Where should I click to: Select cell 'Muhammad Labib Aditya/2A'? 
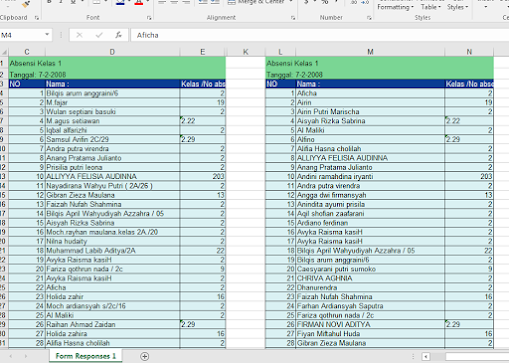tap(112, 251)
